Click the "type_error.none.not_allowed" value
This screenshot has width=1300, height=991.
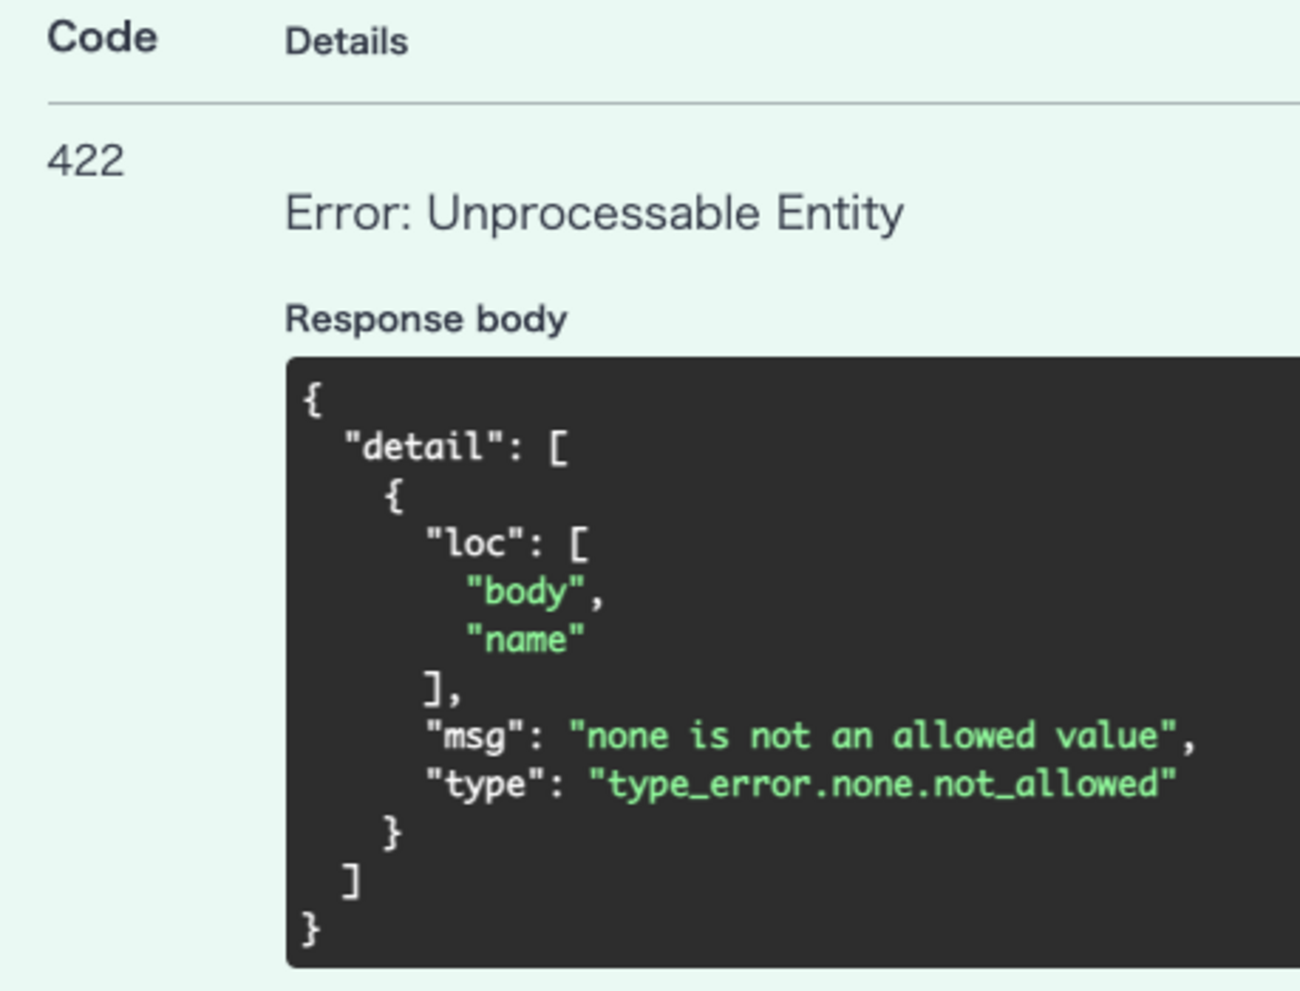click(x=882, y=784)
